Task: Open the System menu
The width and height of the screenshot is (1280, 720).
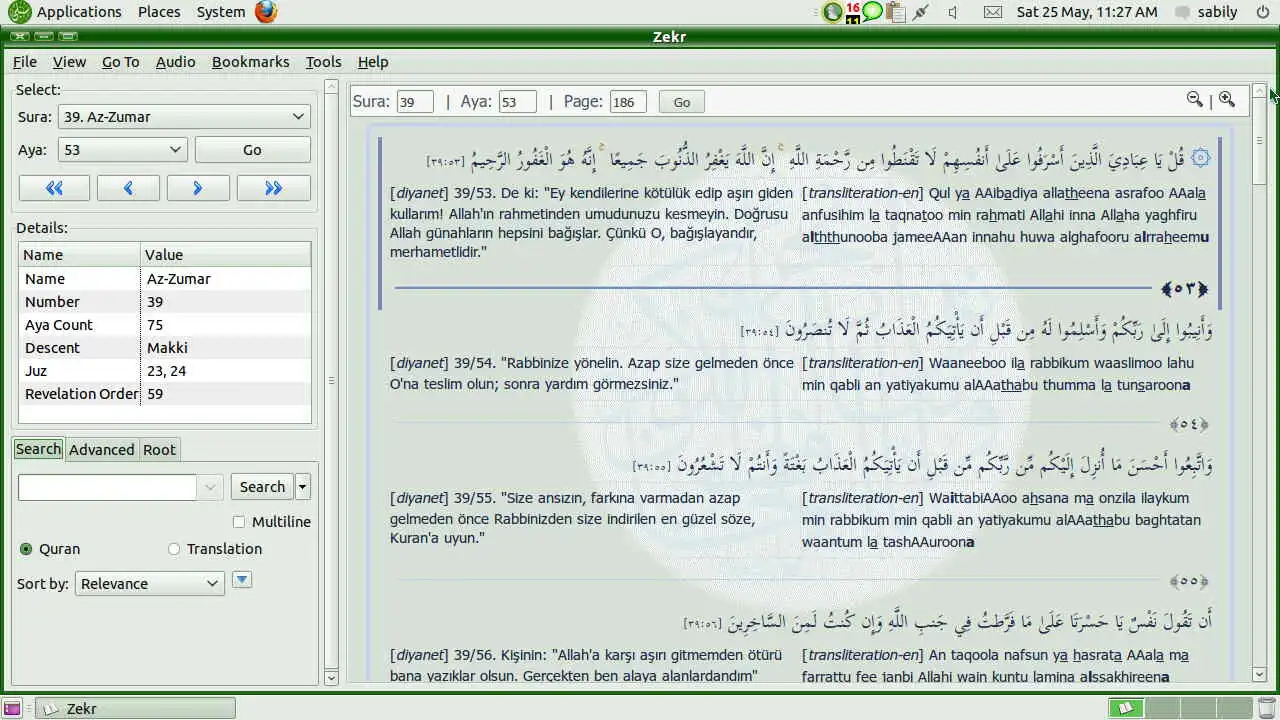Action: pos(221,12)
